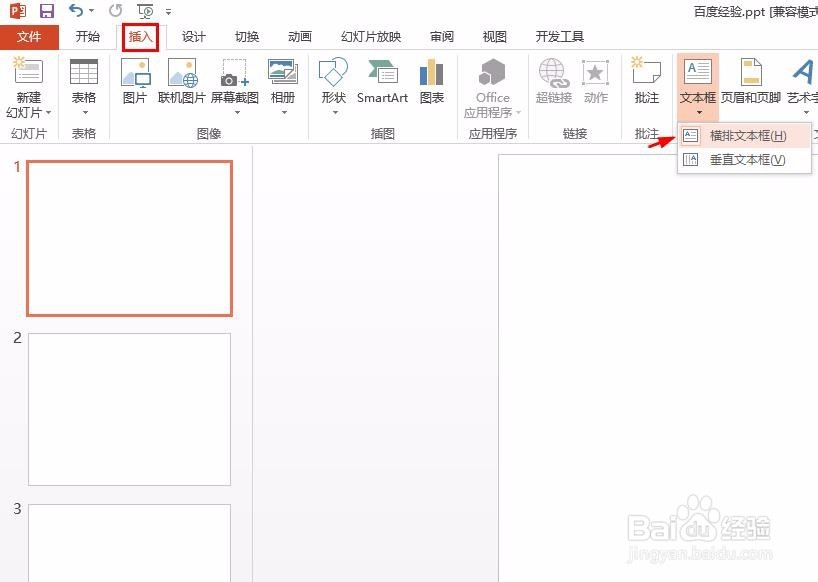Expand 屏幕截图 dropdown arrow
Image resolution: width=818 pixels, height=582 pixels.
click(x=236, y=112)
